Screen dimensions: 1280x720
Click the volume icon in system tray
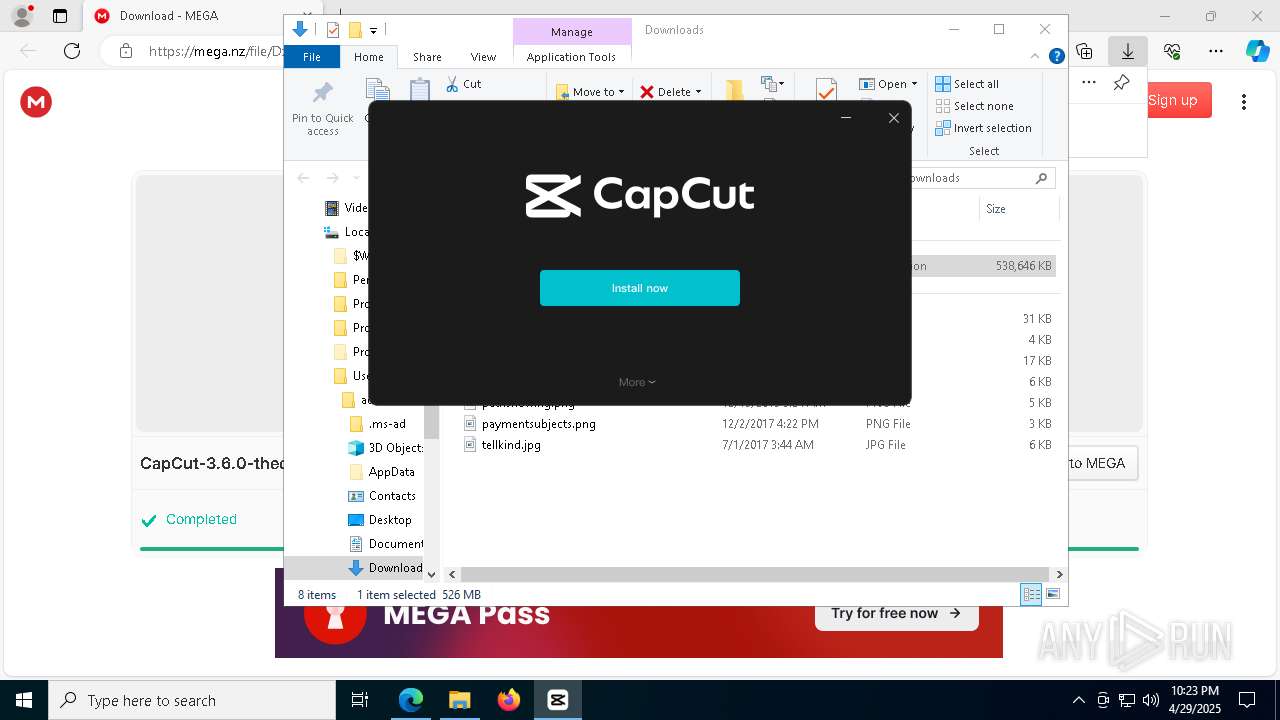pos(1151,700)
